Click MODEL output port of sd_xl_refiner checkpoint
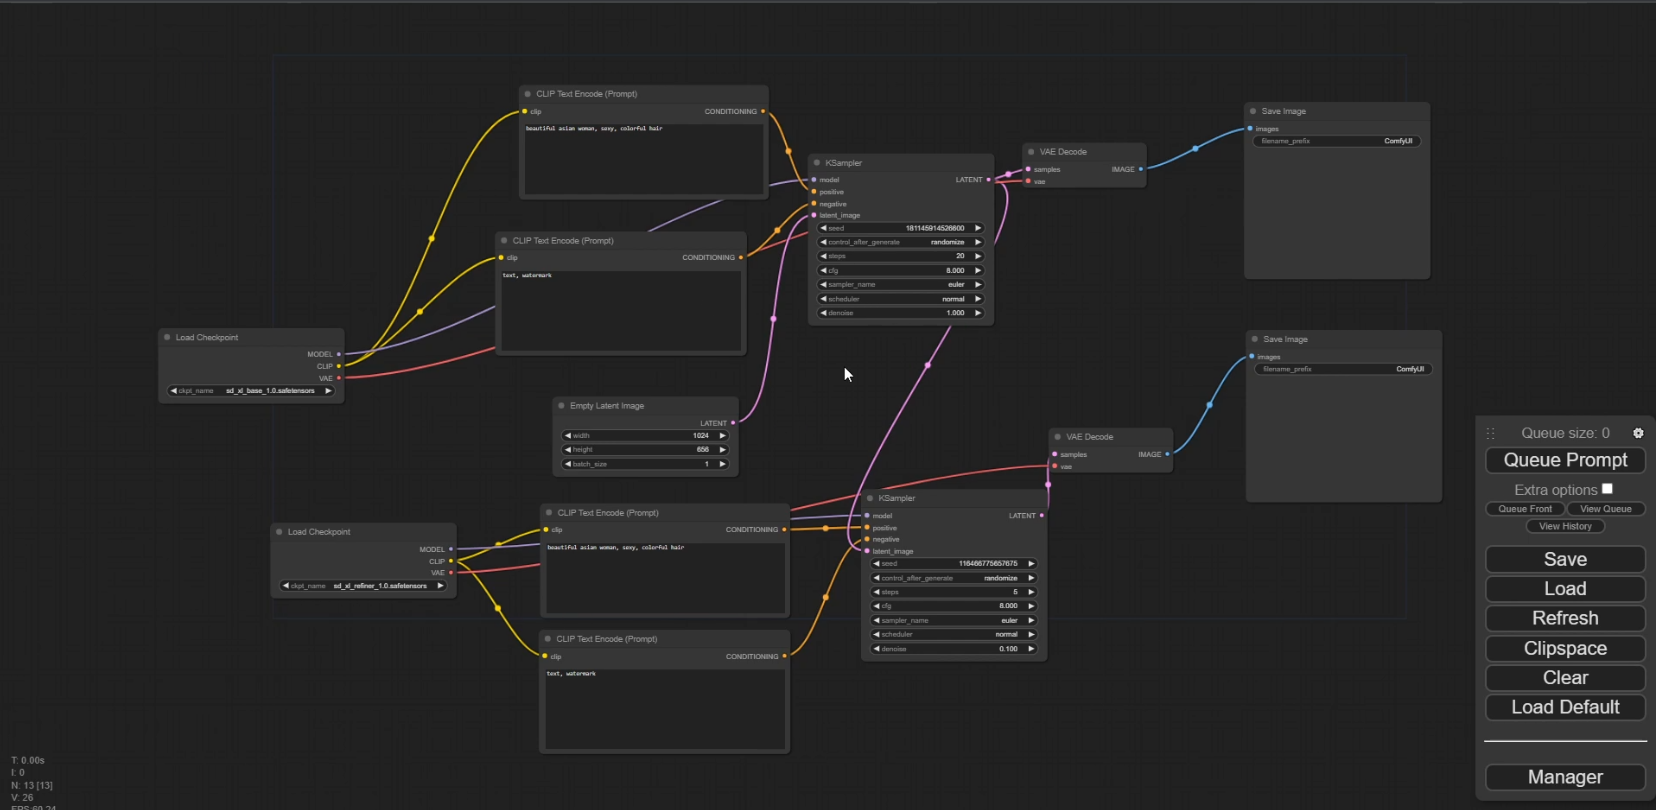The width and height of the screenshot is (1656, 810). (x=451, y=549)
